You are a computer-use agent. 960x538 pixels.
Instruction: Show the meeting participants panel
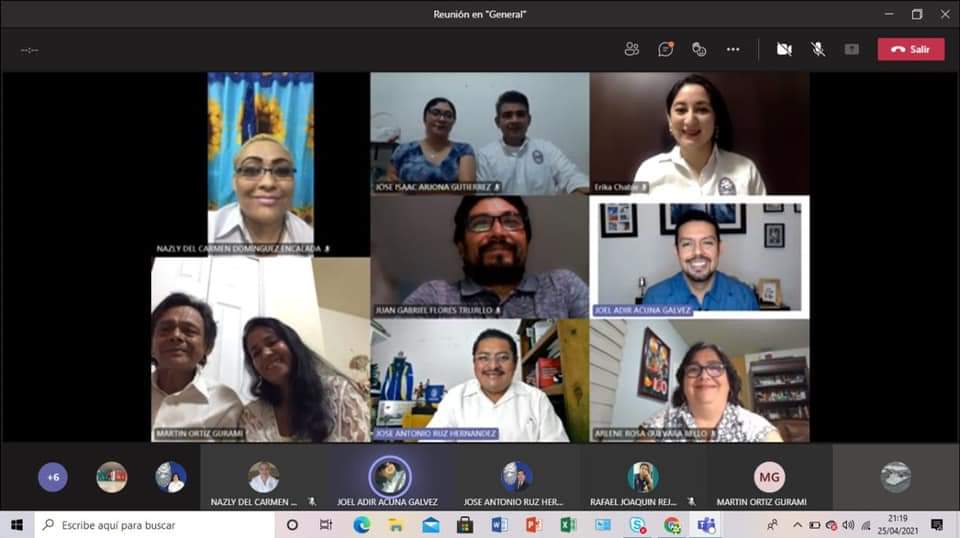(632, 50)
